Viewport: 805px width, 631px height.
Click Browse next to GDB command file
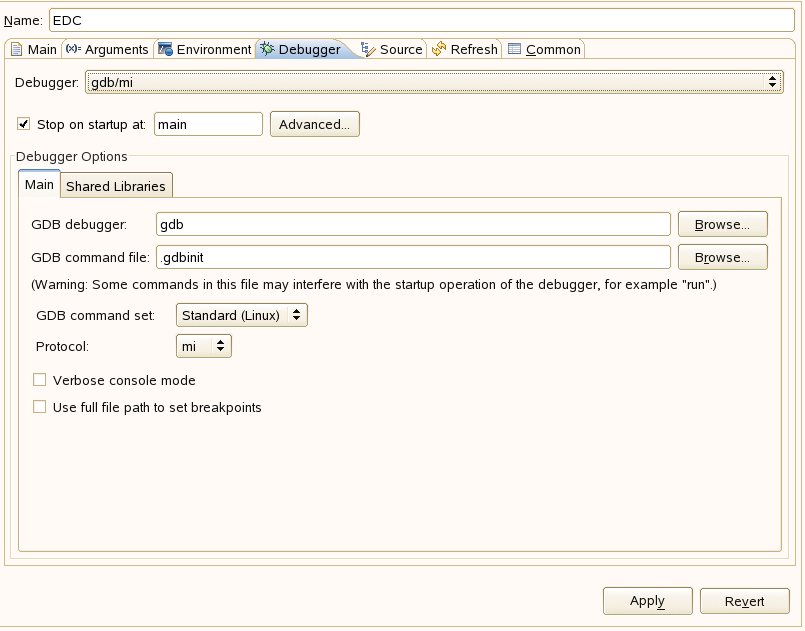pyautogui.click(x=721, y=257)
